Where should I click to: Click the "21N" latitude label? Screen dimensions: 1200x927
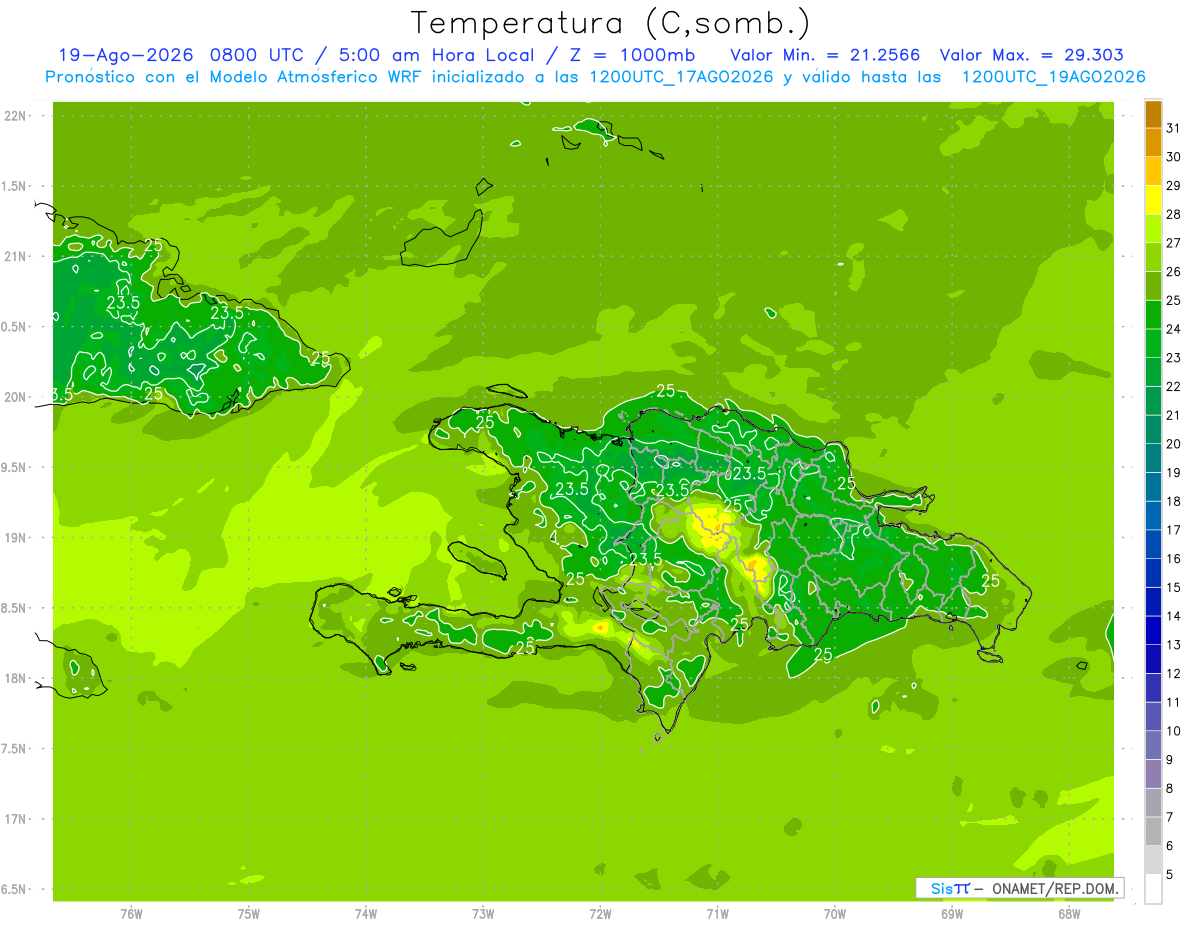pos(17,256)
